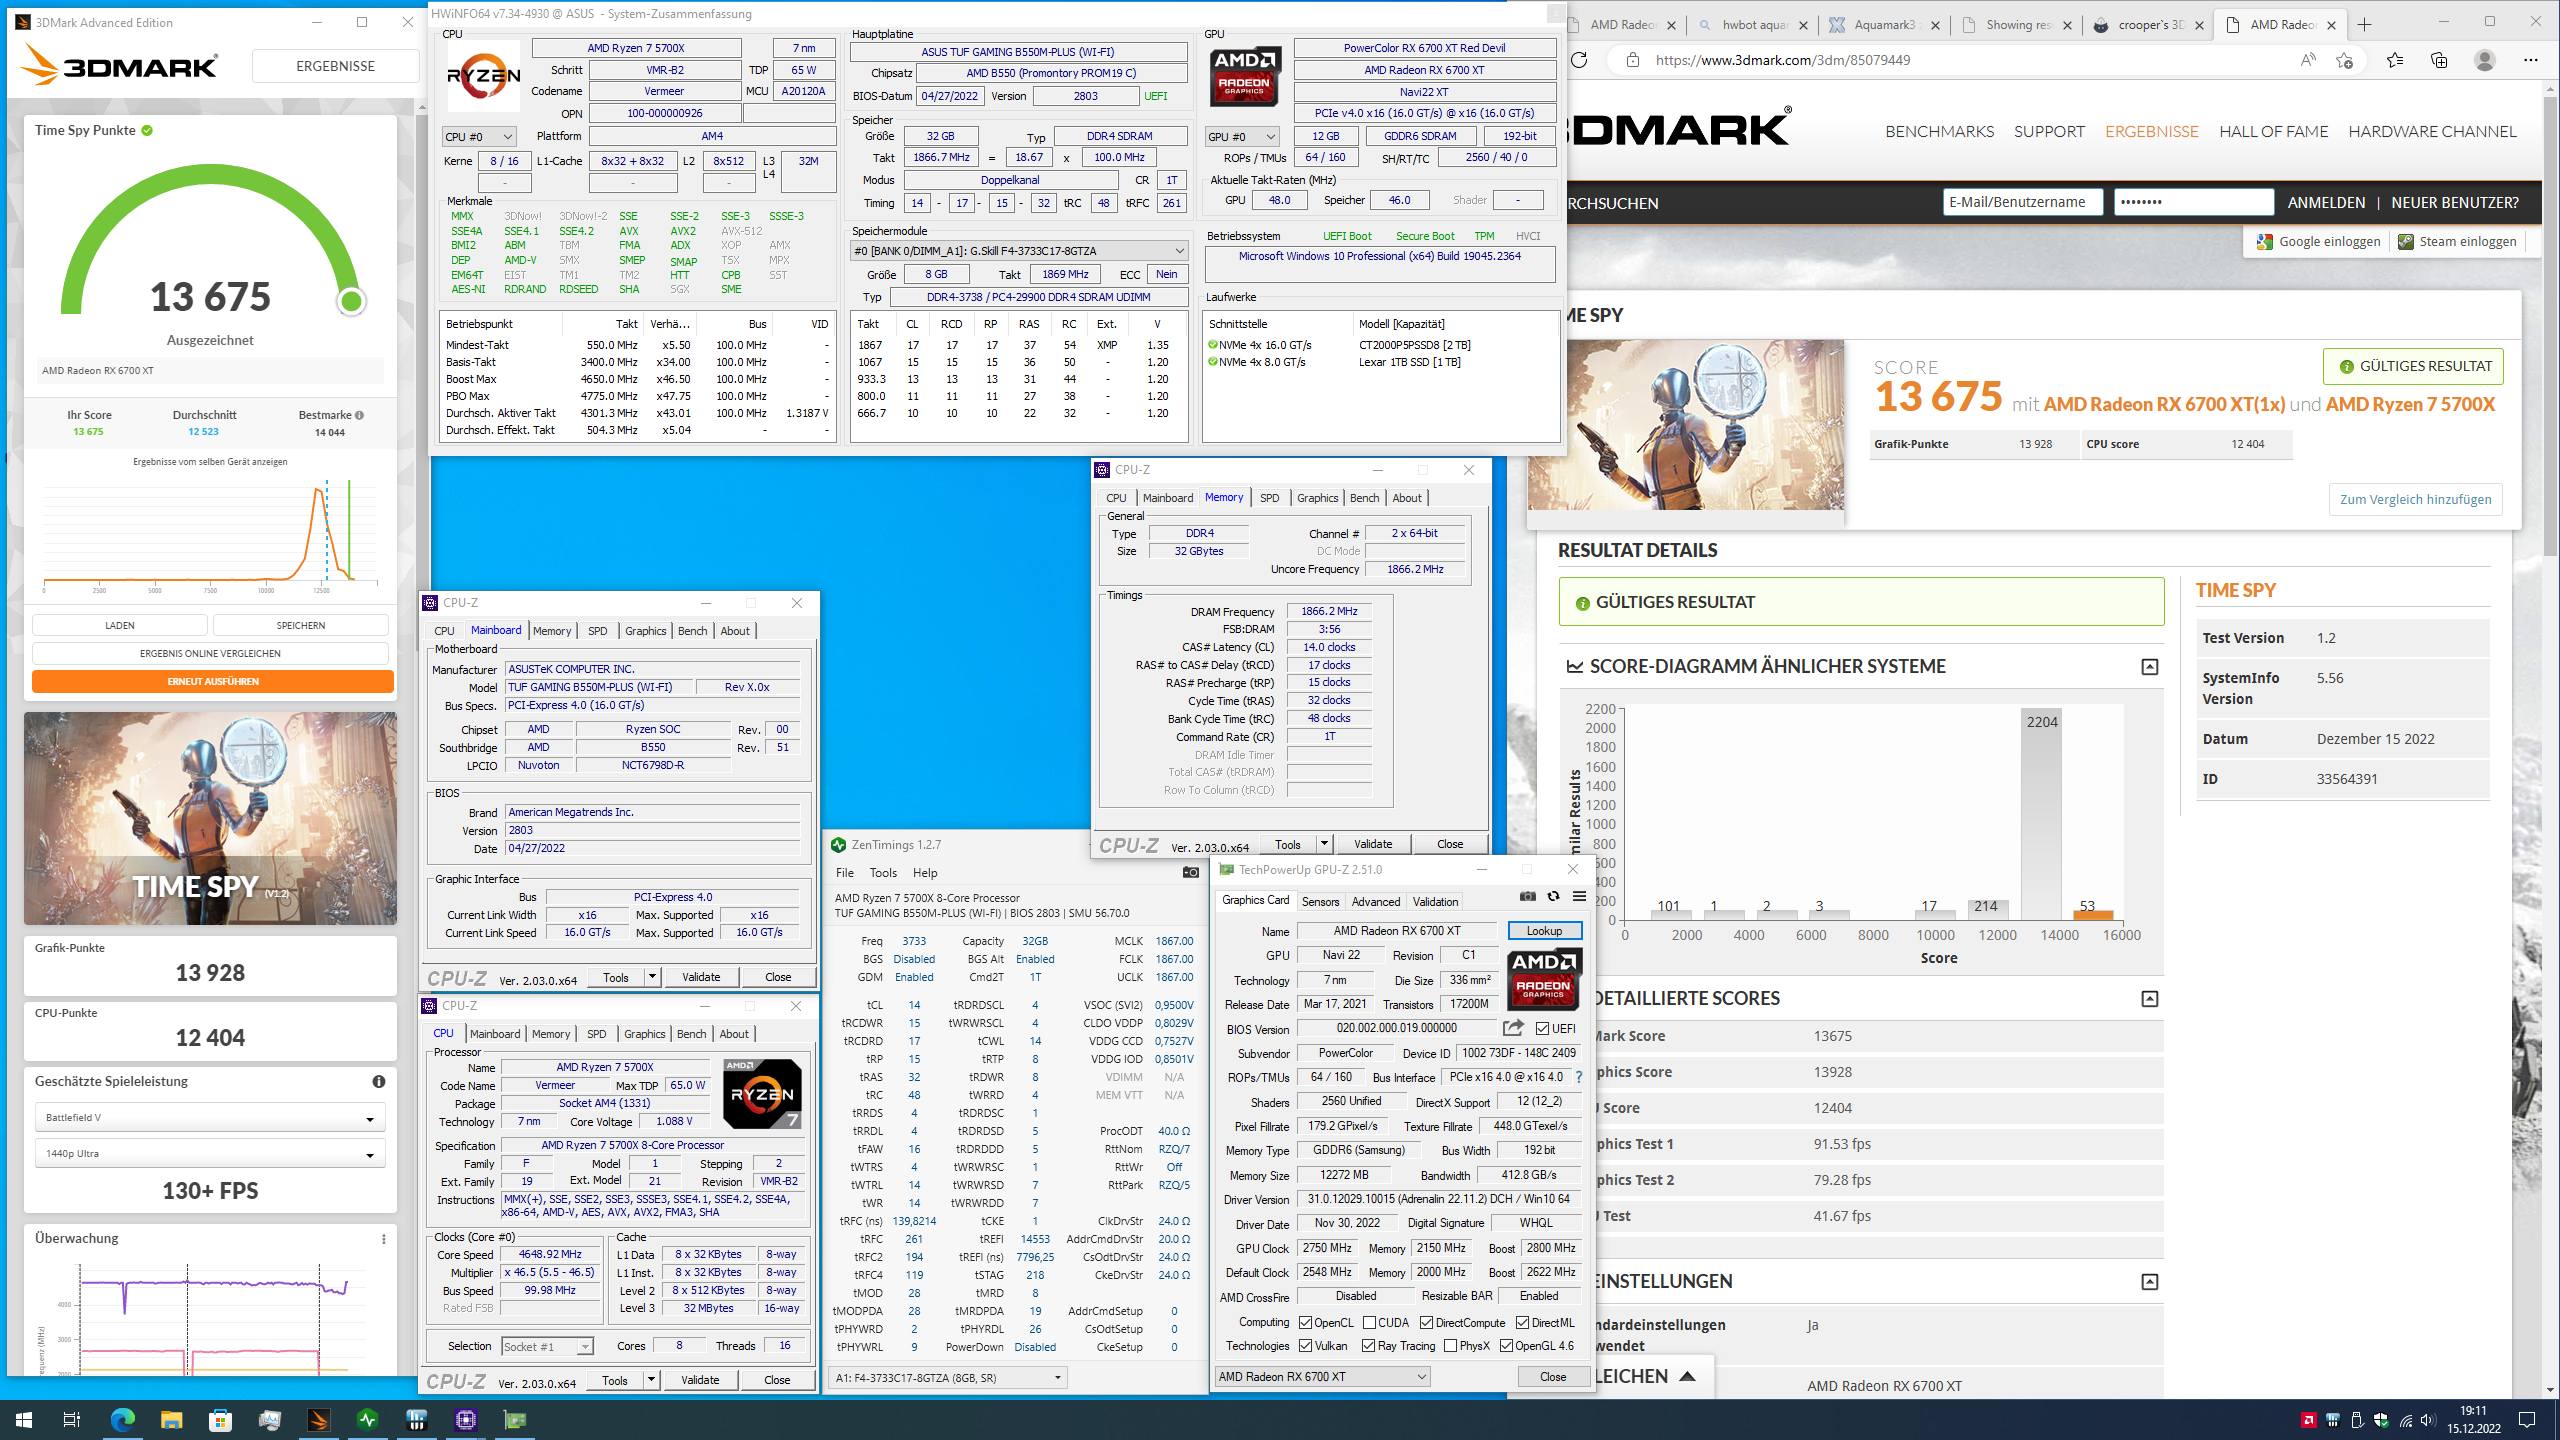This screenshot has height=1440, width=2560.
Task: Click the Windows Start button
Action: tap(24, 1419)
